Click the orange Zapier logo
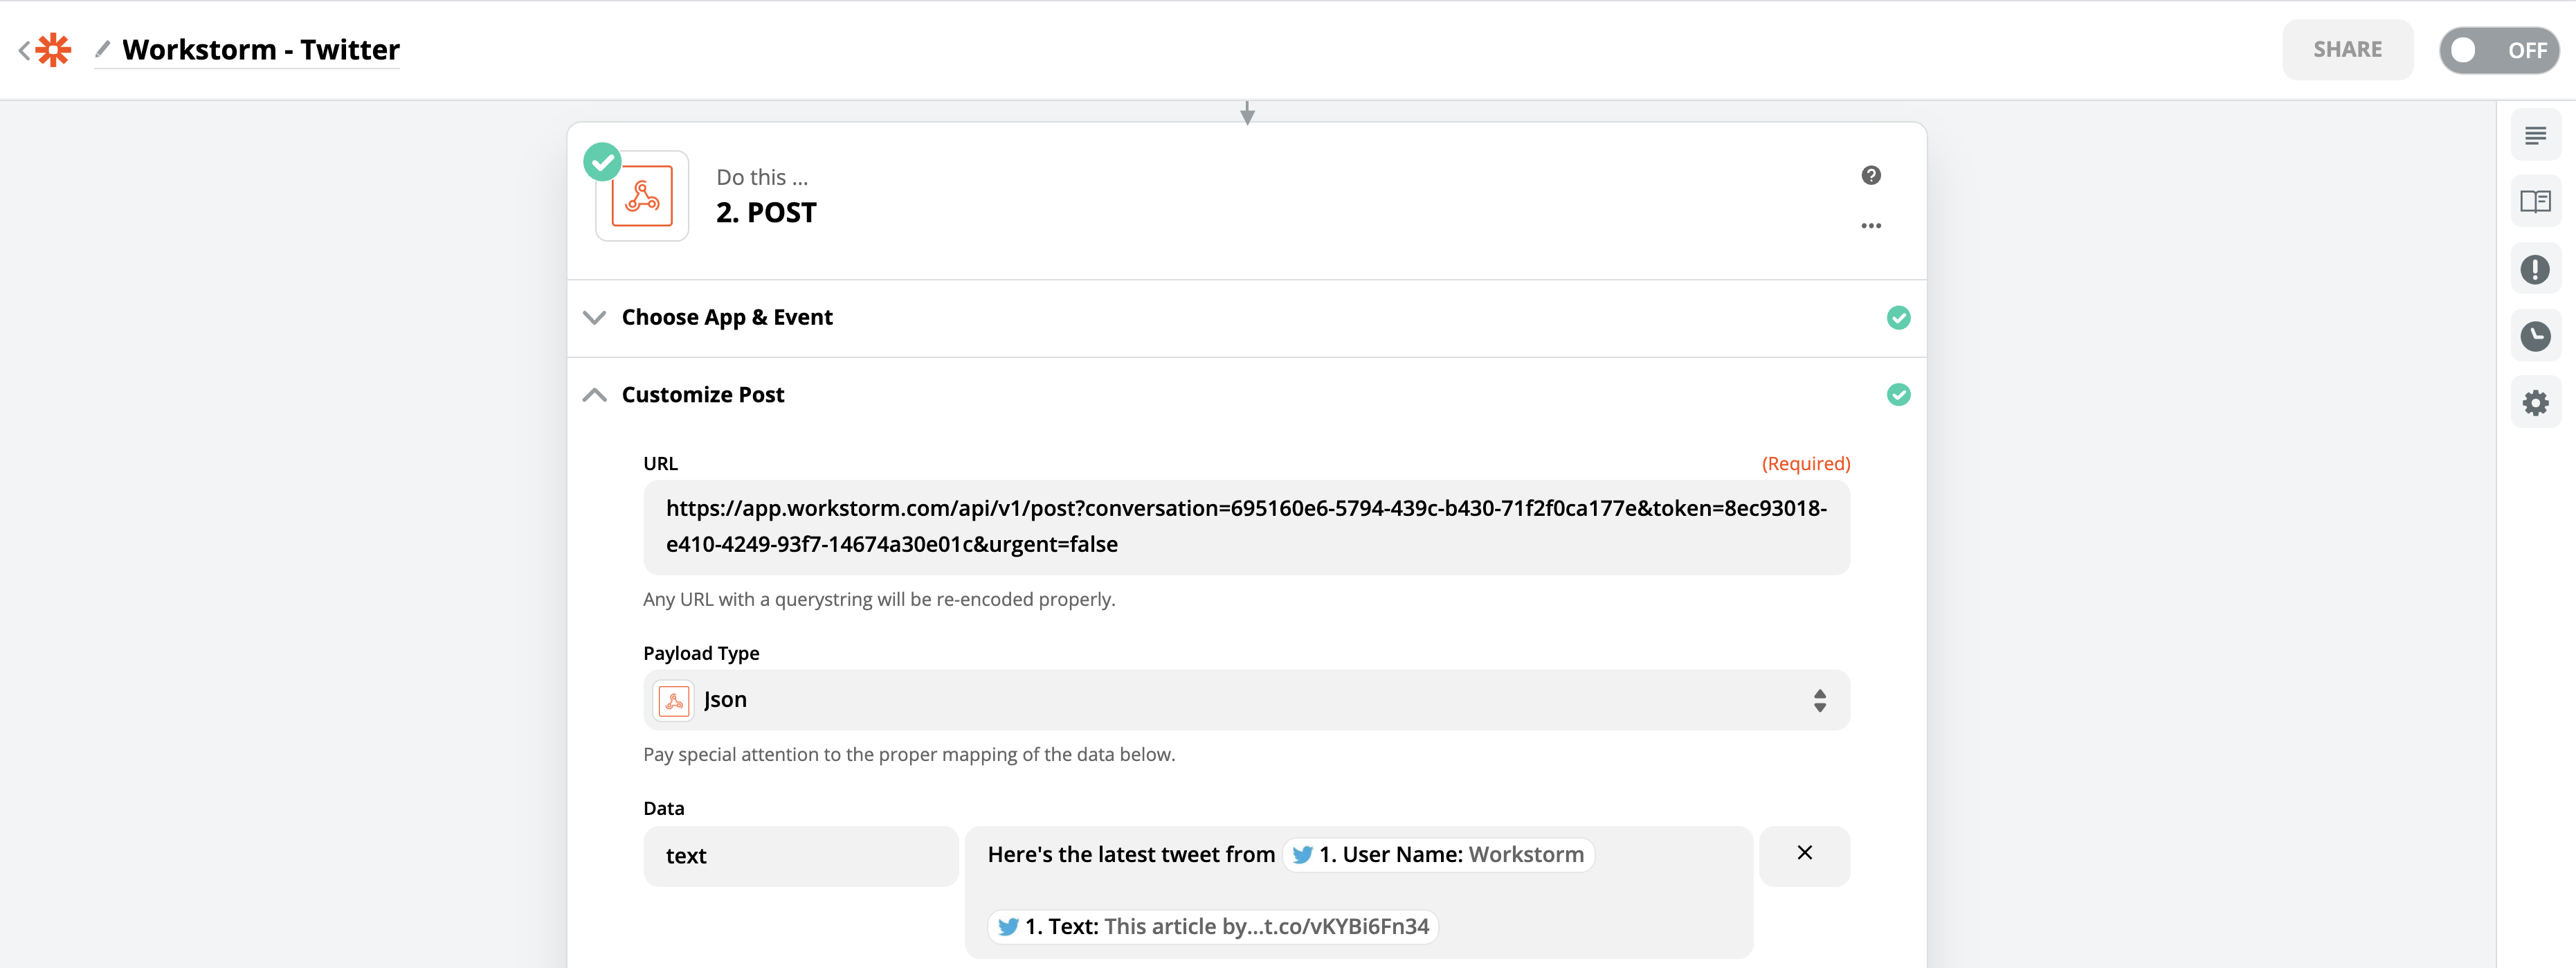 click(54, 50)
